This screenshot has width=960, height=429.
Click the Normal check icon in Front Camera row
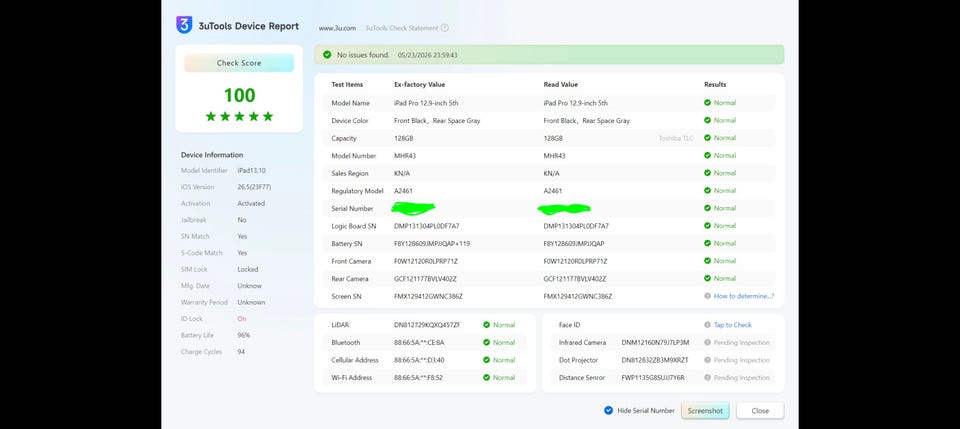(707, 261)
